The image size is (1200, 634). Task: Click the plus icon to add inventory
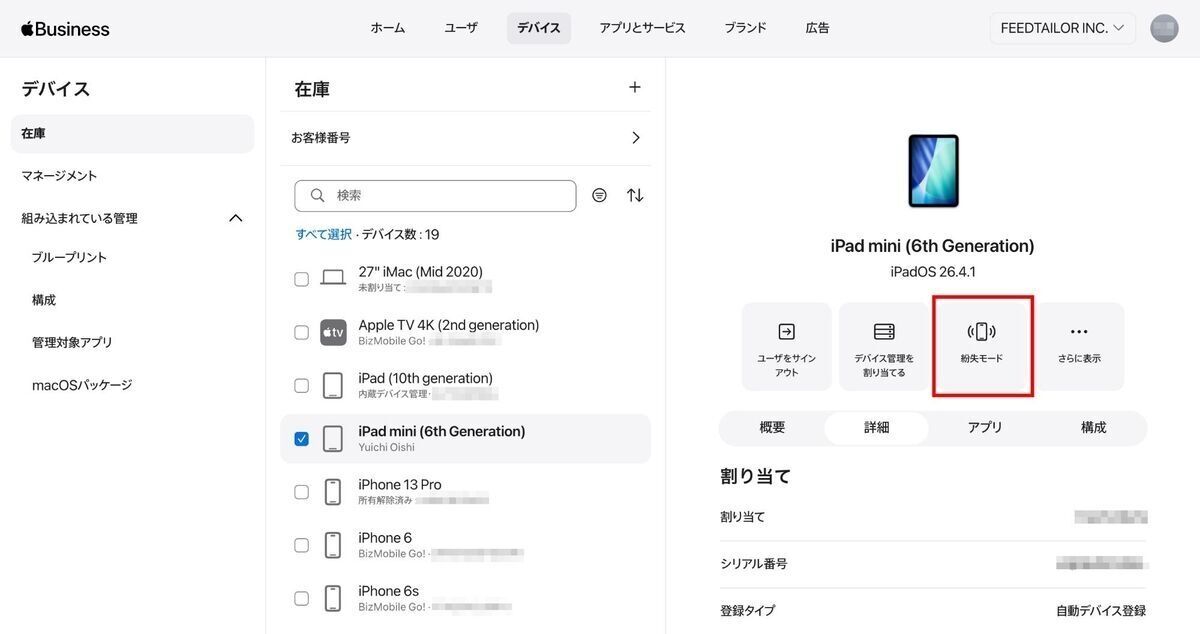pos(634,88)
